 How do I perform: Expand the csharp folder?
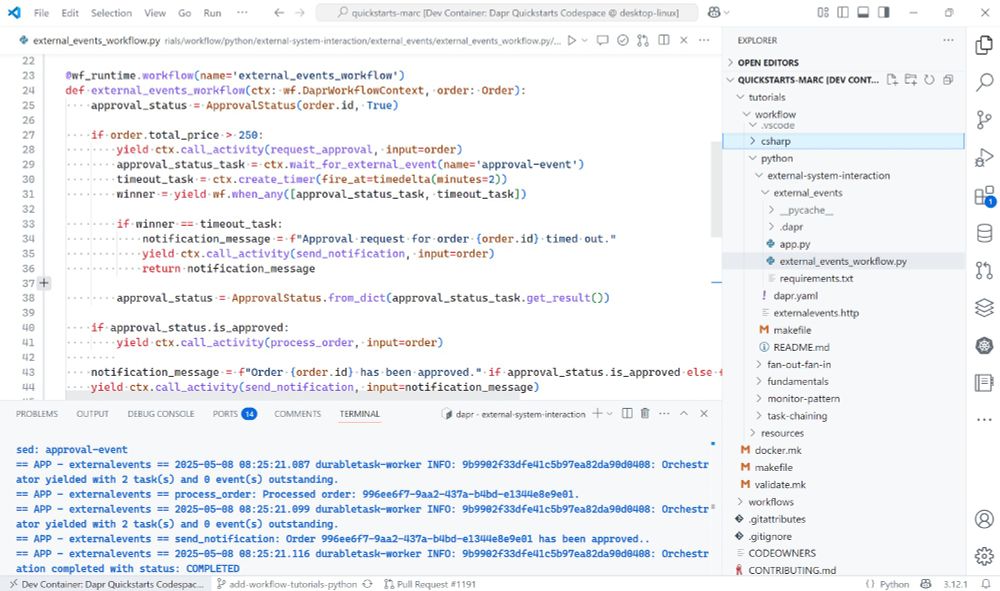pos(843,141)
